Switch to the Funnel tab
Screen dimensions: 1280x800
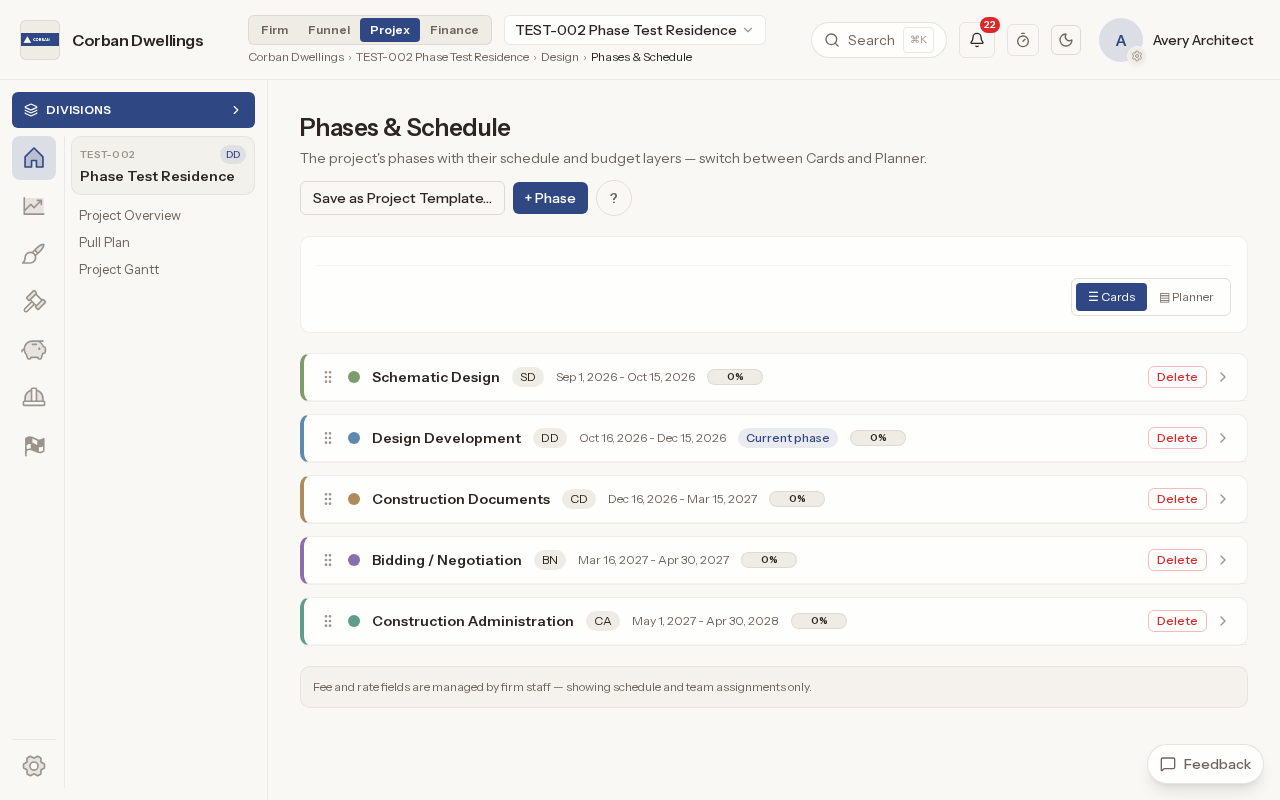pyautogui.click(x=329, y=30)
